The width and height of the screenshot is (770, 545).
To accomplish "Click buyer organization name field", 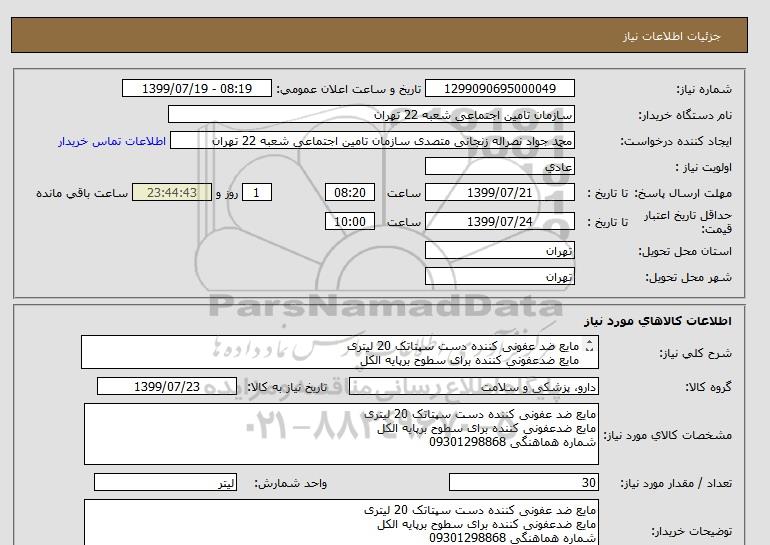I will click(x=371, y=114).
